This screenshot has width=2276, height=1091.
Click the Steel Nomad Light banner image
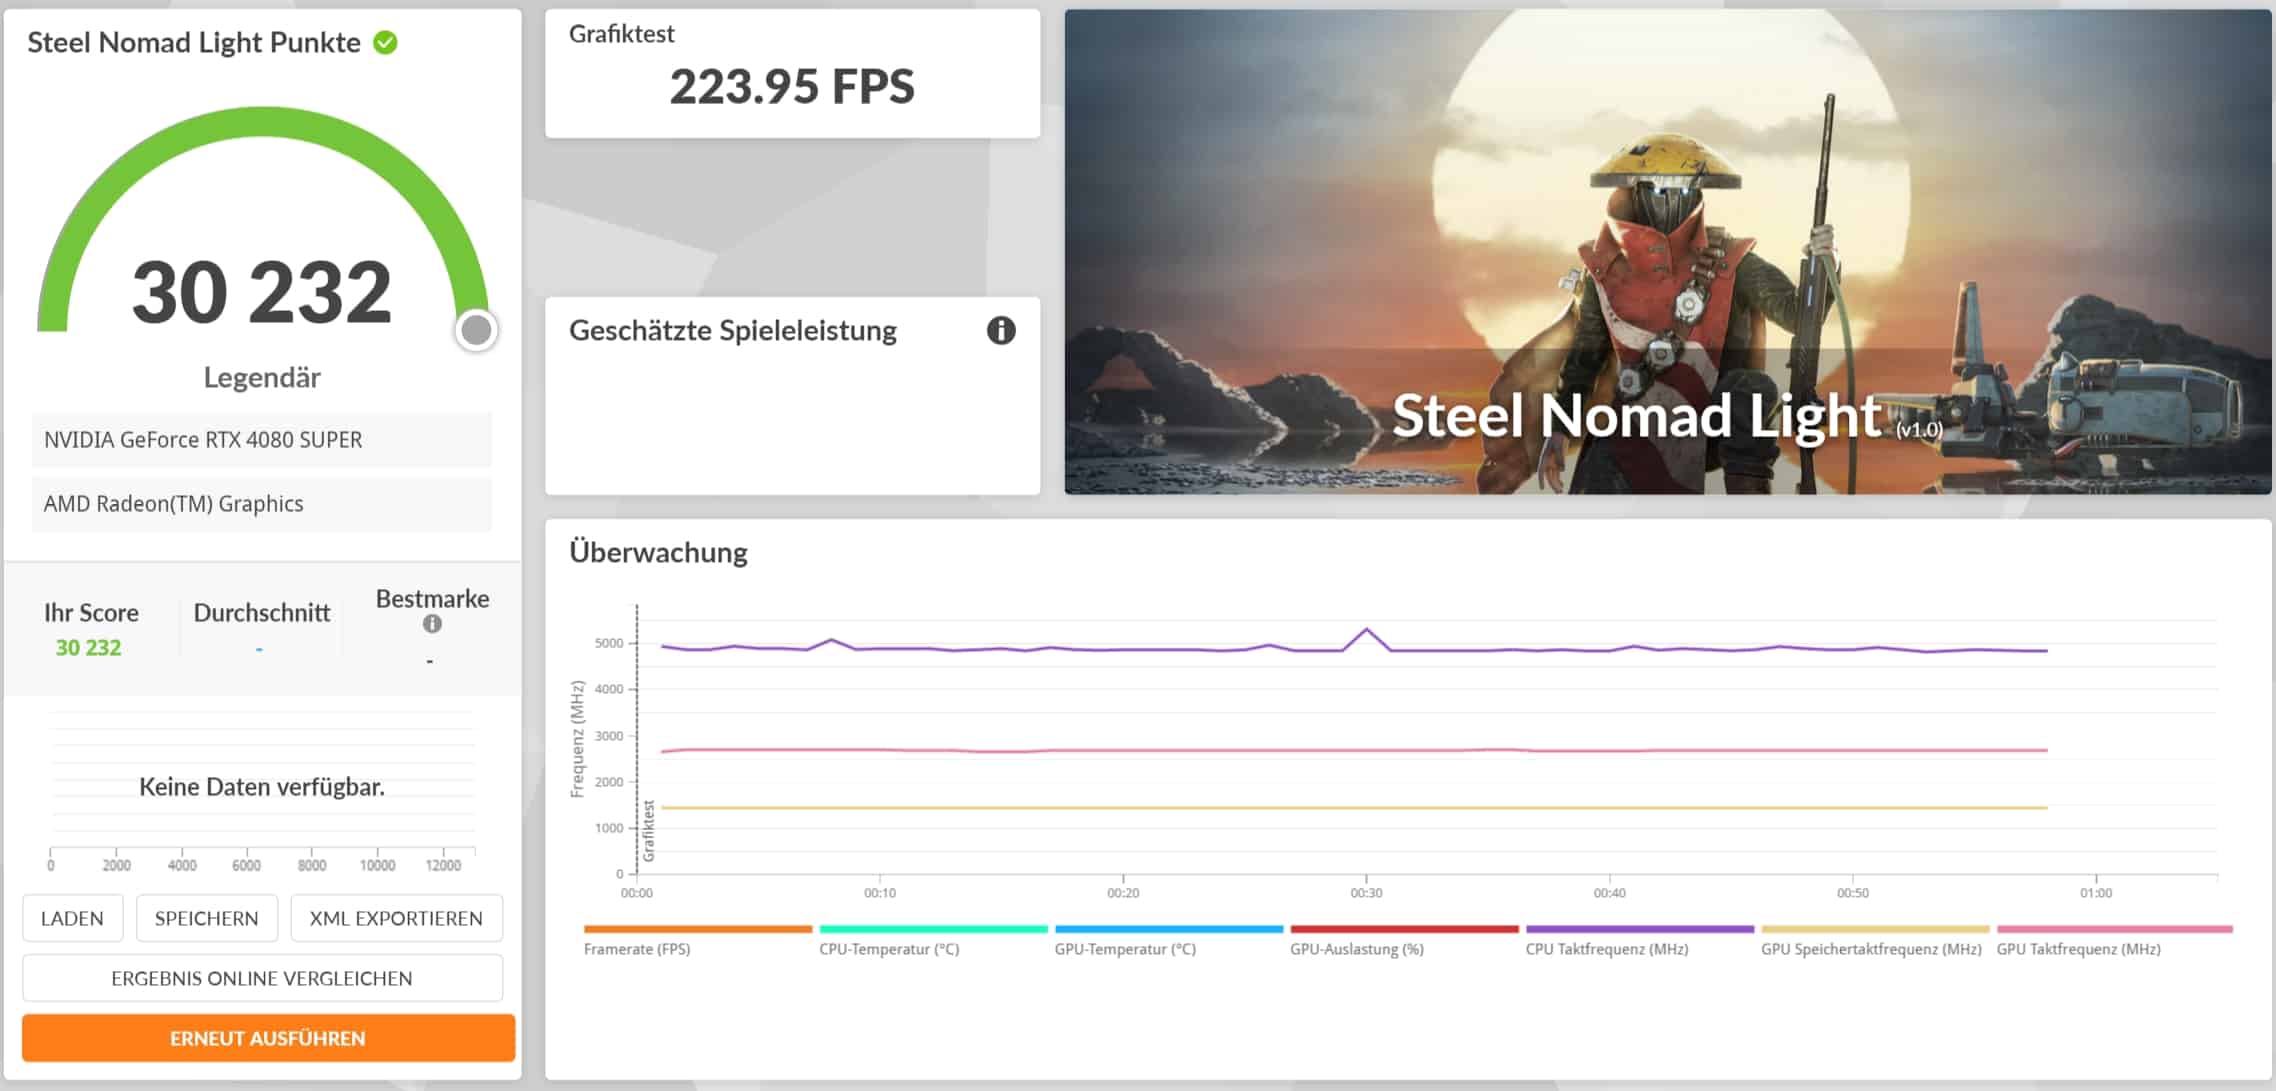1667,252
